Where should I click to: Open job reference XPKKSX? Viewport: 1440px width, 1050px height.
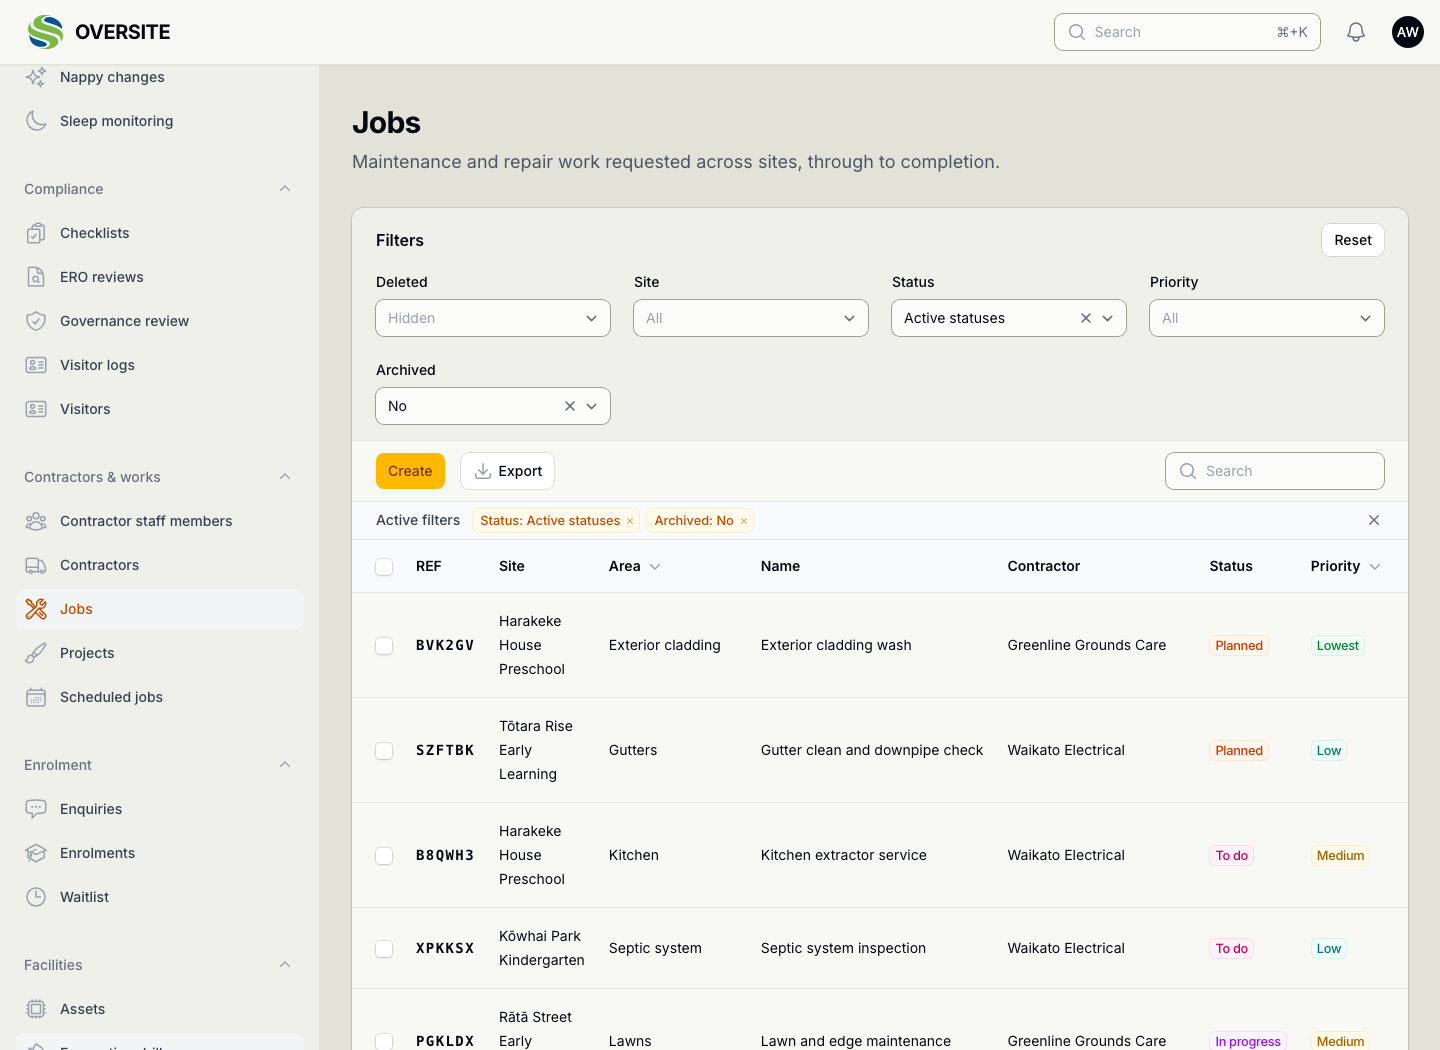(x=445, y=949)
